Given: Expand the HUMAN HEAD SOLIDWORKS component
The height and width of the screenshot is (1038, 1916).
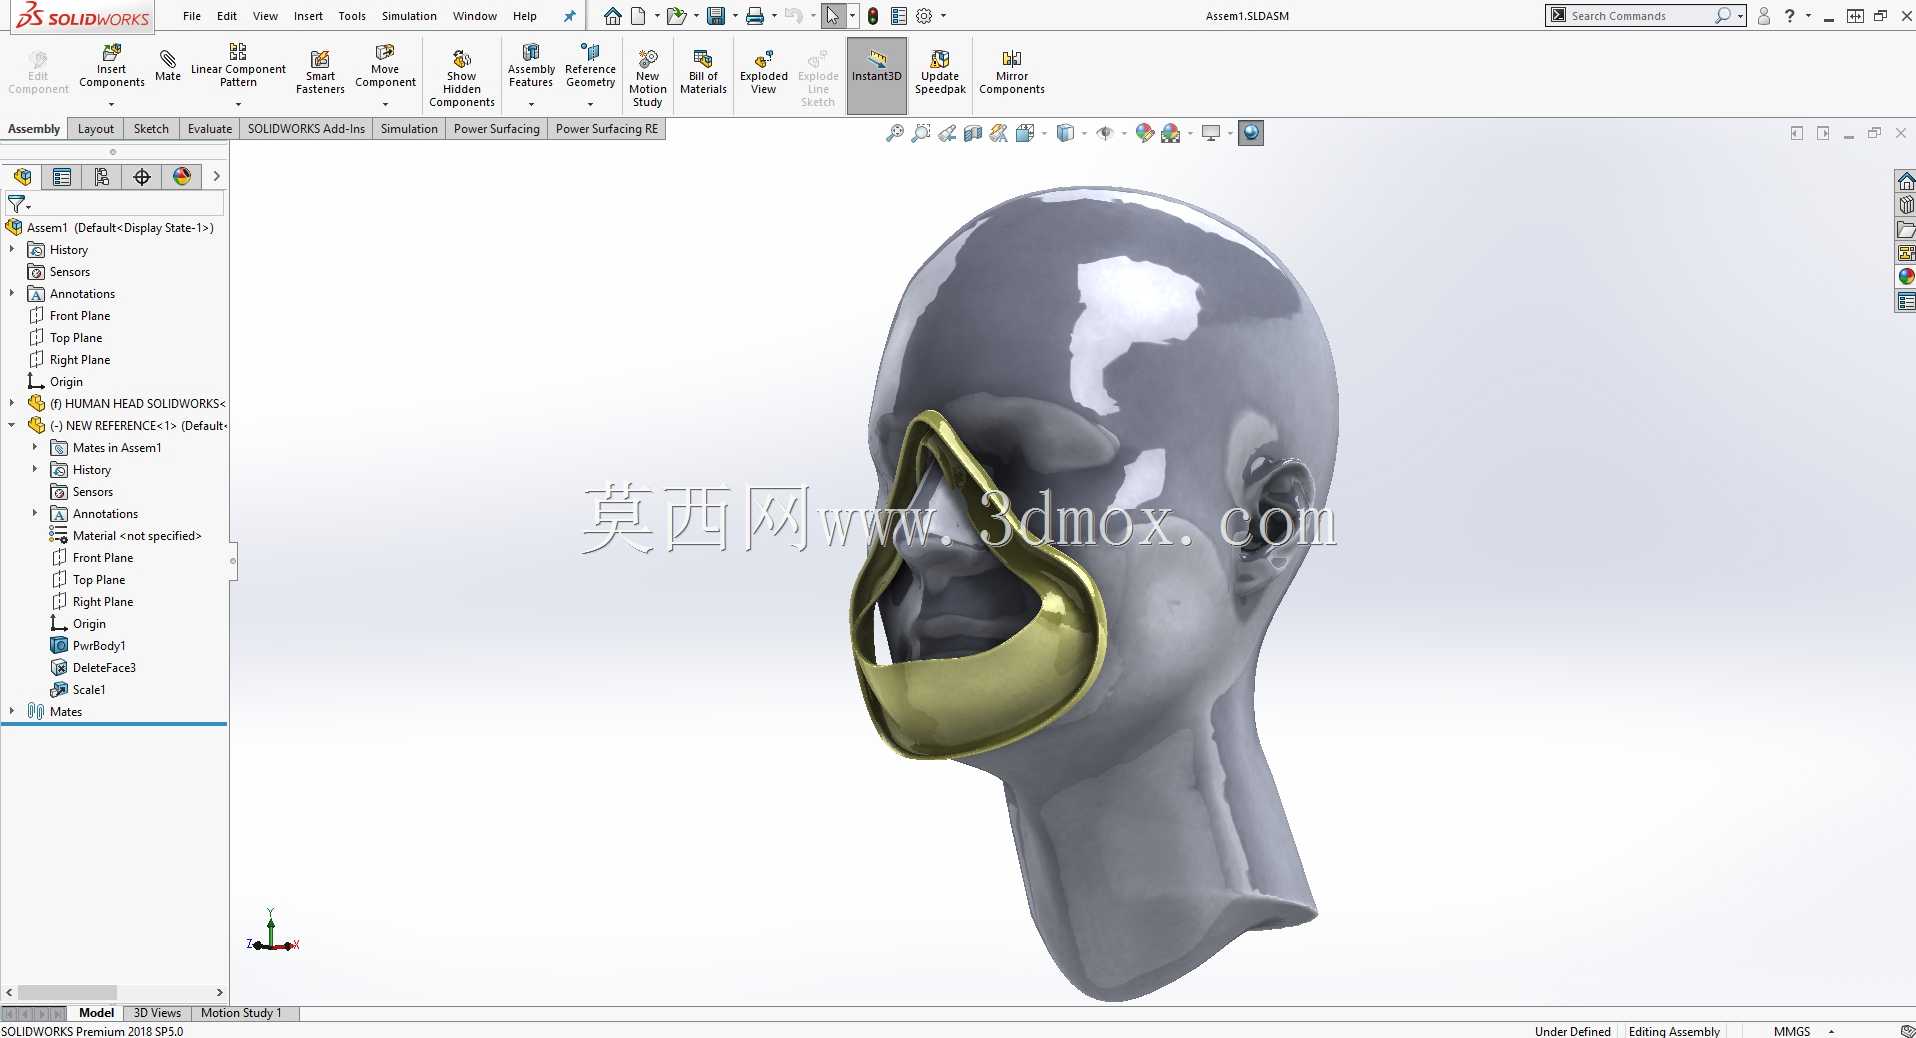Looking at the screenshot, I should pyautogui.click(x=12, y=403).
